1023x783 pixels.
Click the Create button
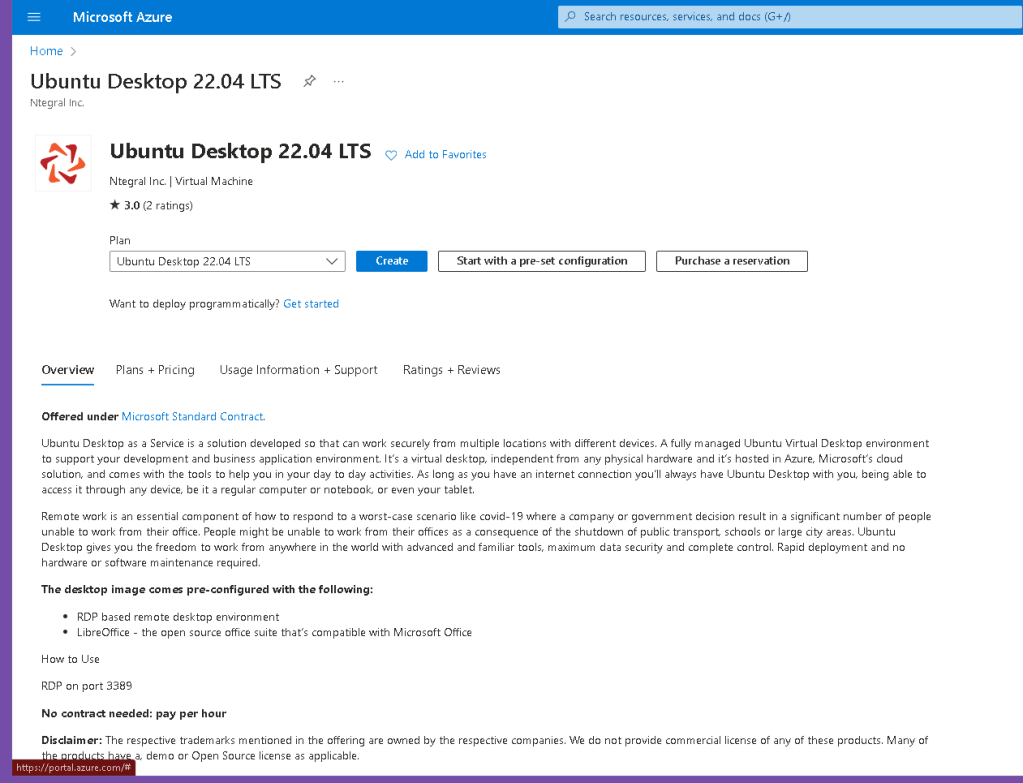click(391, 261)
